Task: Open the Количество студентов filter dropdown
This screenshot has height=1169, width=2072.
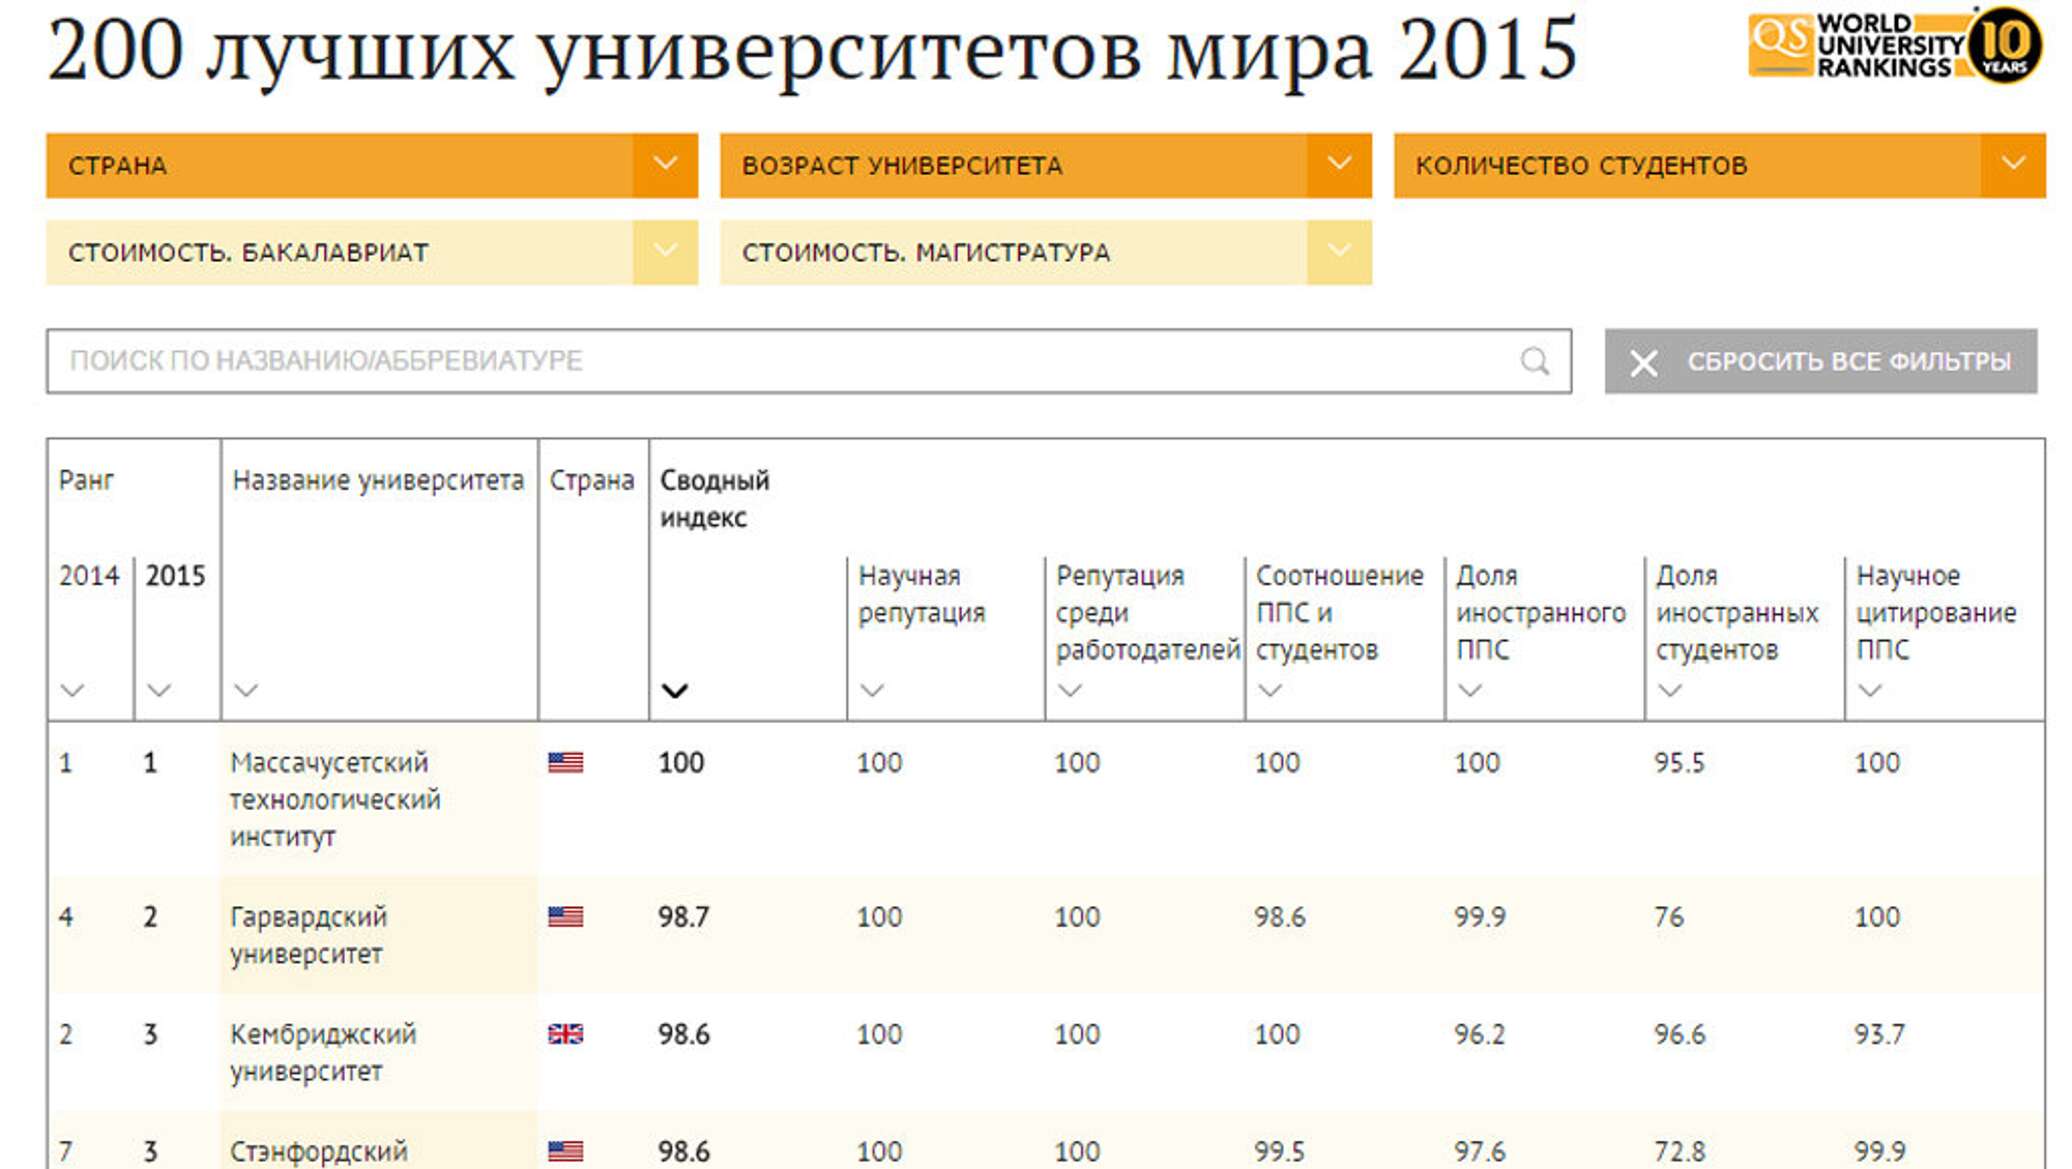Action: [x=1720, y=165]
